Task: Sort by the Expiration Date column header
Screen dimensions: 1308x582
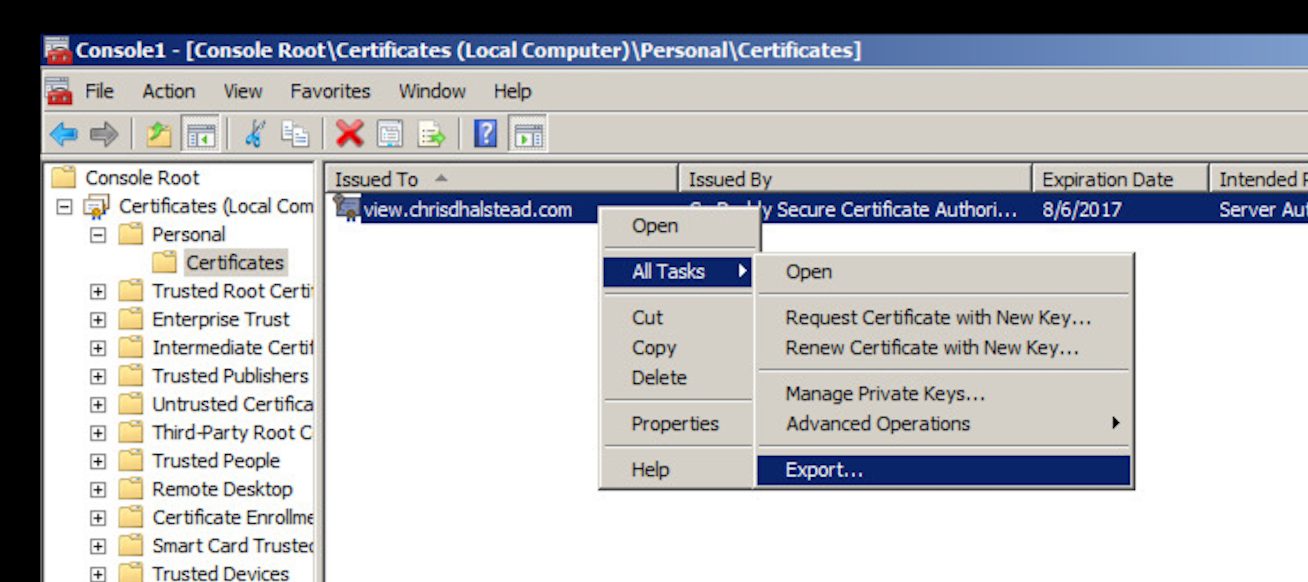Action: [1107, 180]
